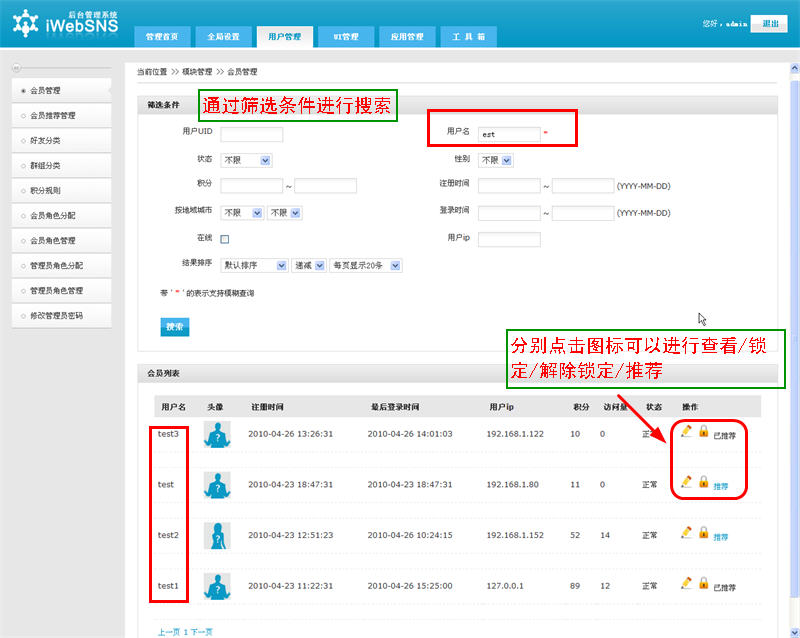Click the 注册时间 start date field
800x638 pixels.
click(x=509, y=185)
